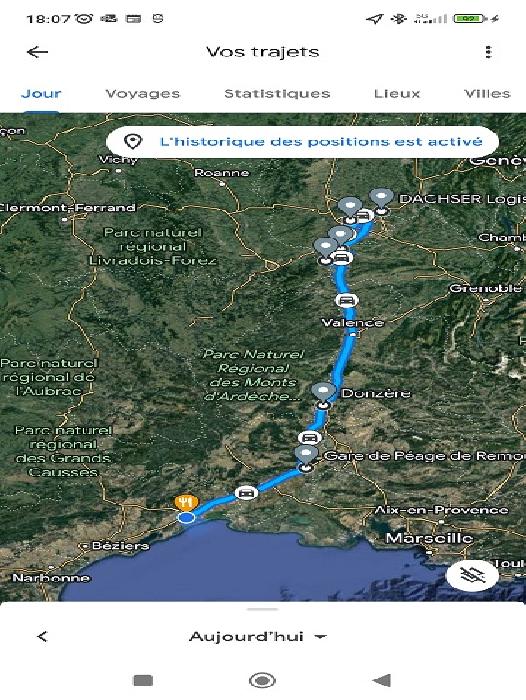Screen dimensions: 526x700
Task: Switch to the Voyages tab
Action: [x=142, y=94]
